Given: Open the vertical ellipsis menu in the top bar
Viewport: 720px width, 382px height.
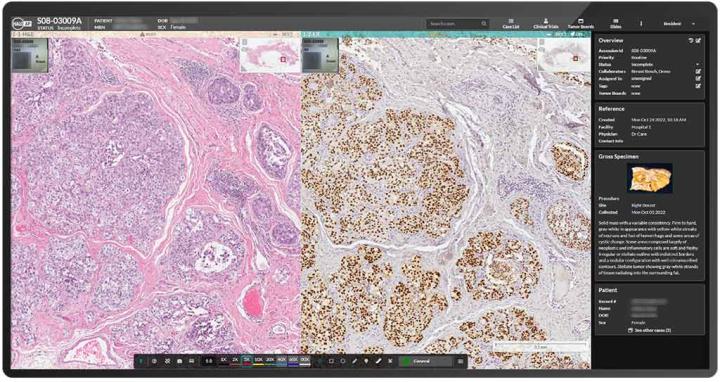Looking at the screenshot, I should pos(641,23).
